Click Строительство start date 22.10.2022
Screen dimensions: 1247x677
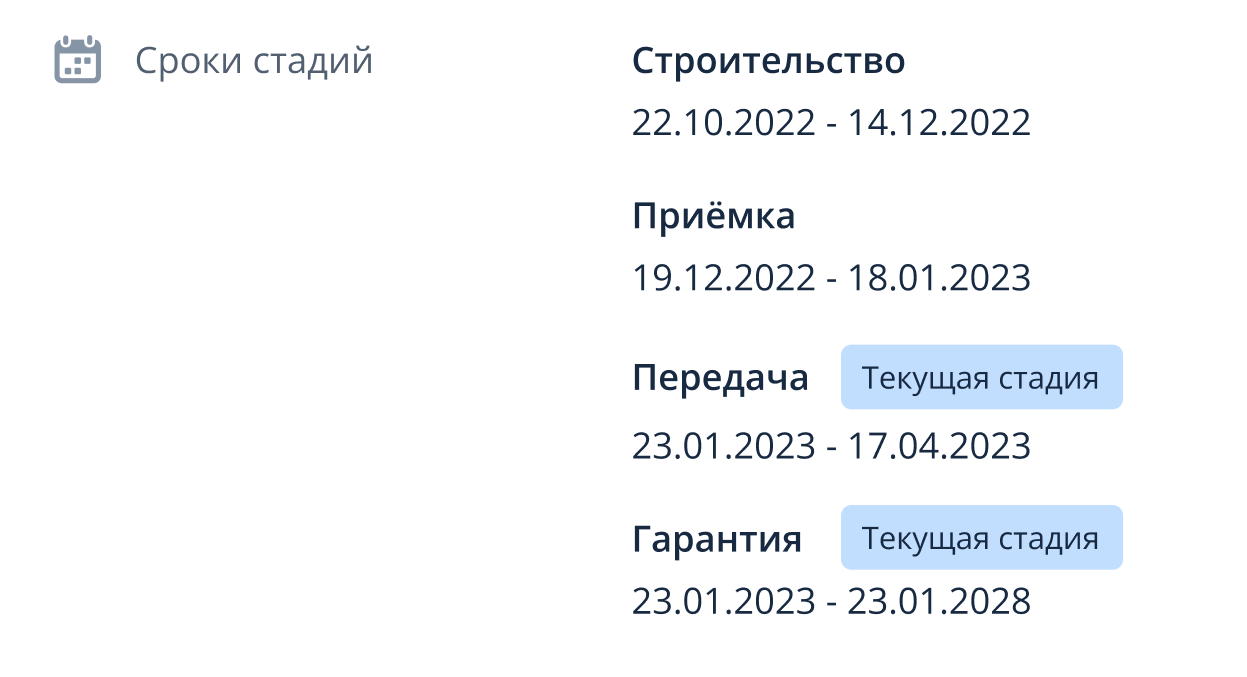[723, 123]
